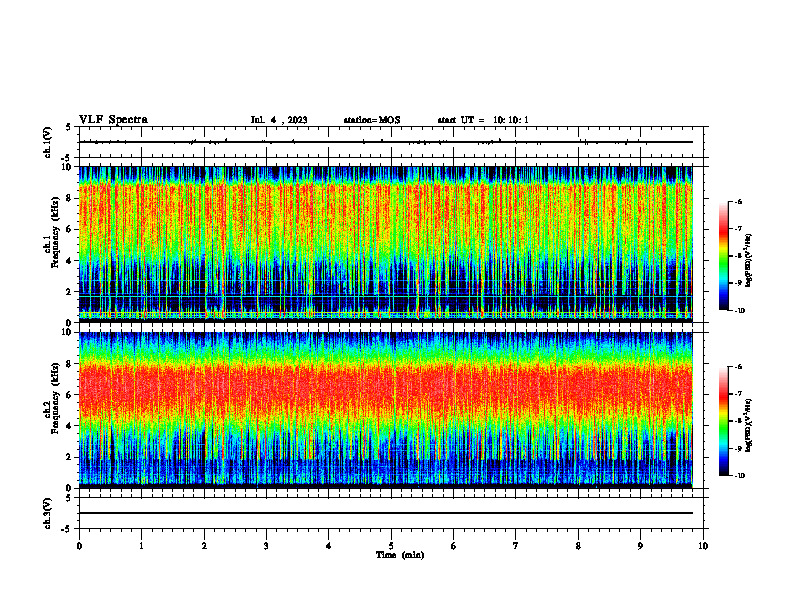Screen dimensions: 792x612
Task: Click the time axis tick label "0"
Action: [x=79, y=546]
